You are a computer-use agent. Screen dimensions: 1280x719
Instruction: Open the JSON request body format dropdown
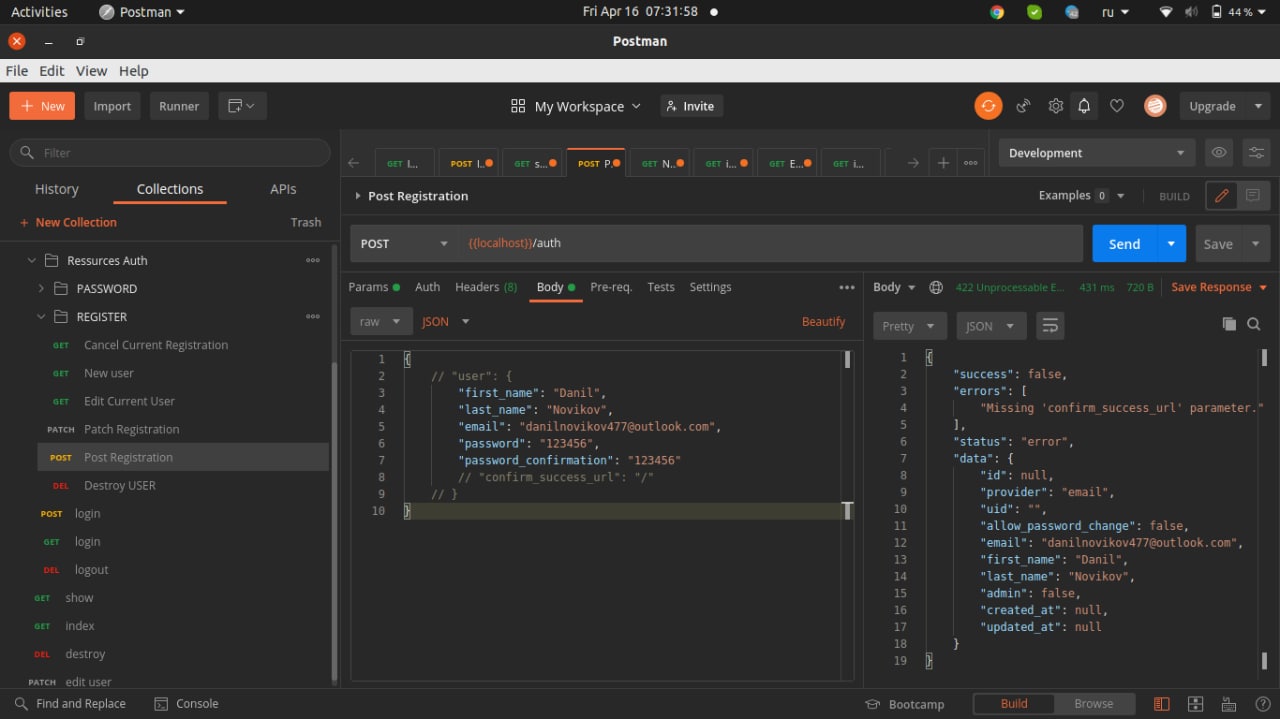(x=446, y=322)
